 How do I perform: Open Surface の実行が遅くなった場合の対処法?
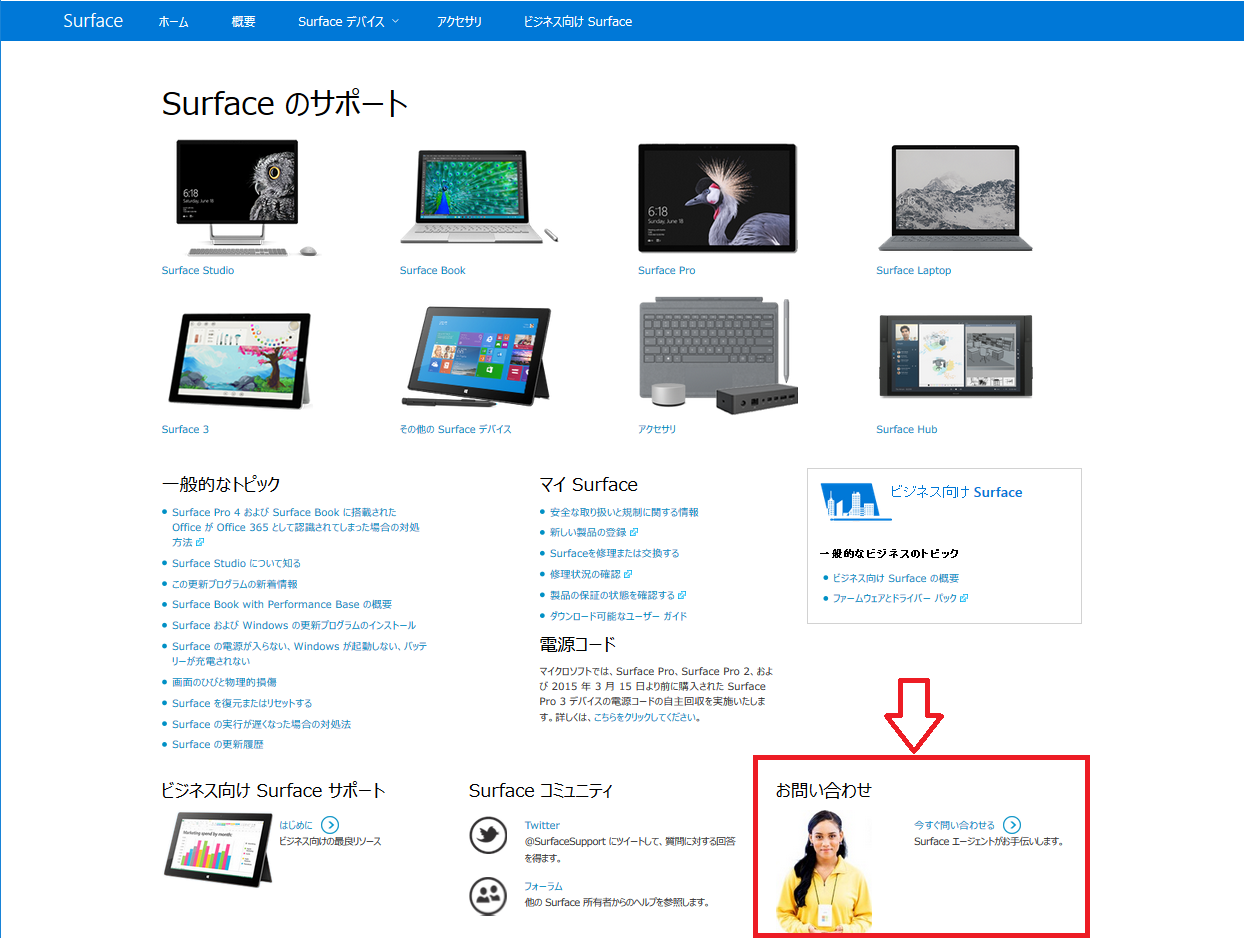tap(261, 724)
